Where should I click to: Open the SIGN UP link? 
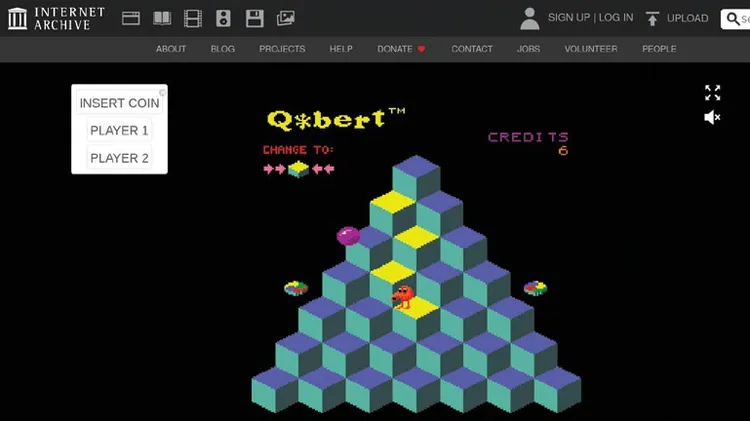(569, 18)
